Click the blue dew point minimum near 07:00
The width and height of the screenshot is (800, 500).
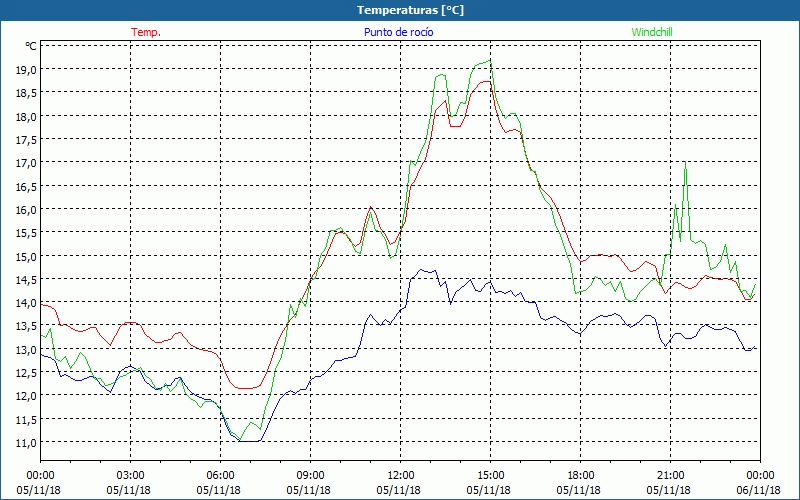[x=250, y=441]
